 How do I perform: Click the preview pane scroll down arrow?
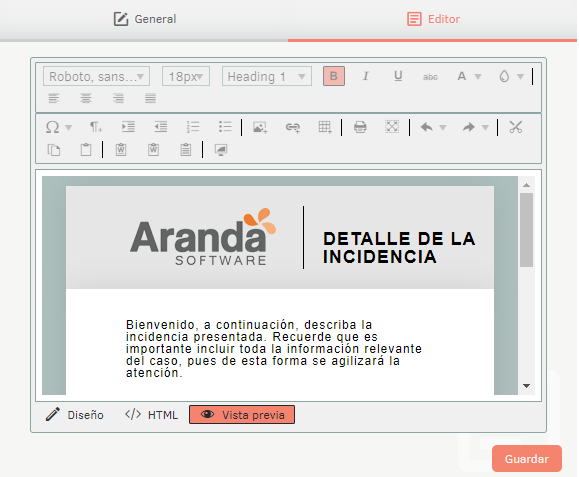tap(527, 386)
